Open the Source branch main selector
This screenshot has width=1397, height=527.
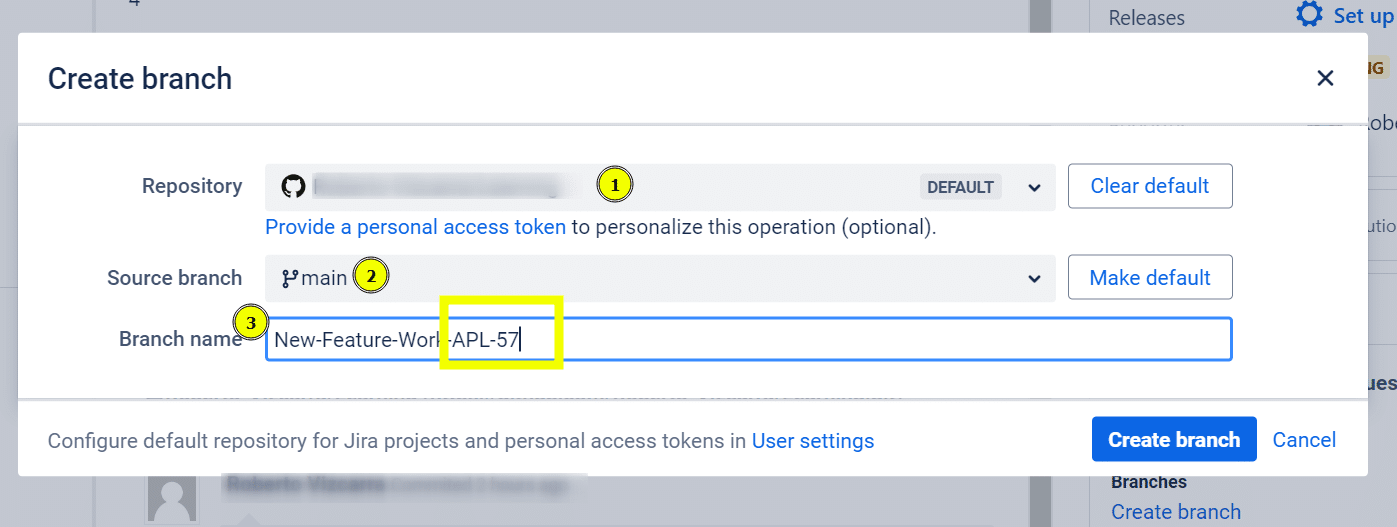(x=660, y=278)
